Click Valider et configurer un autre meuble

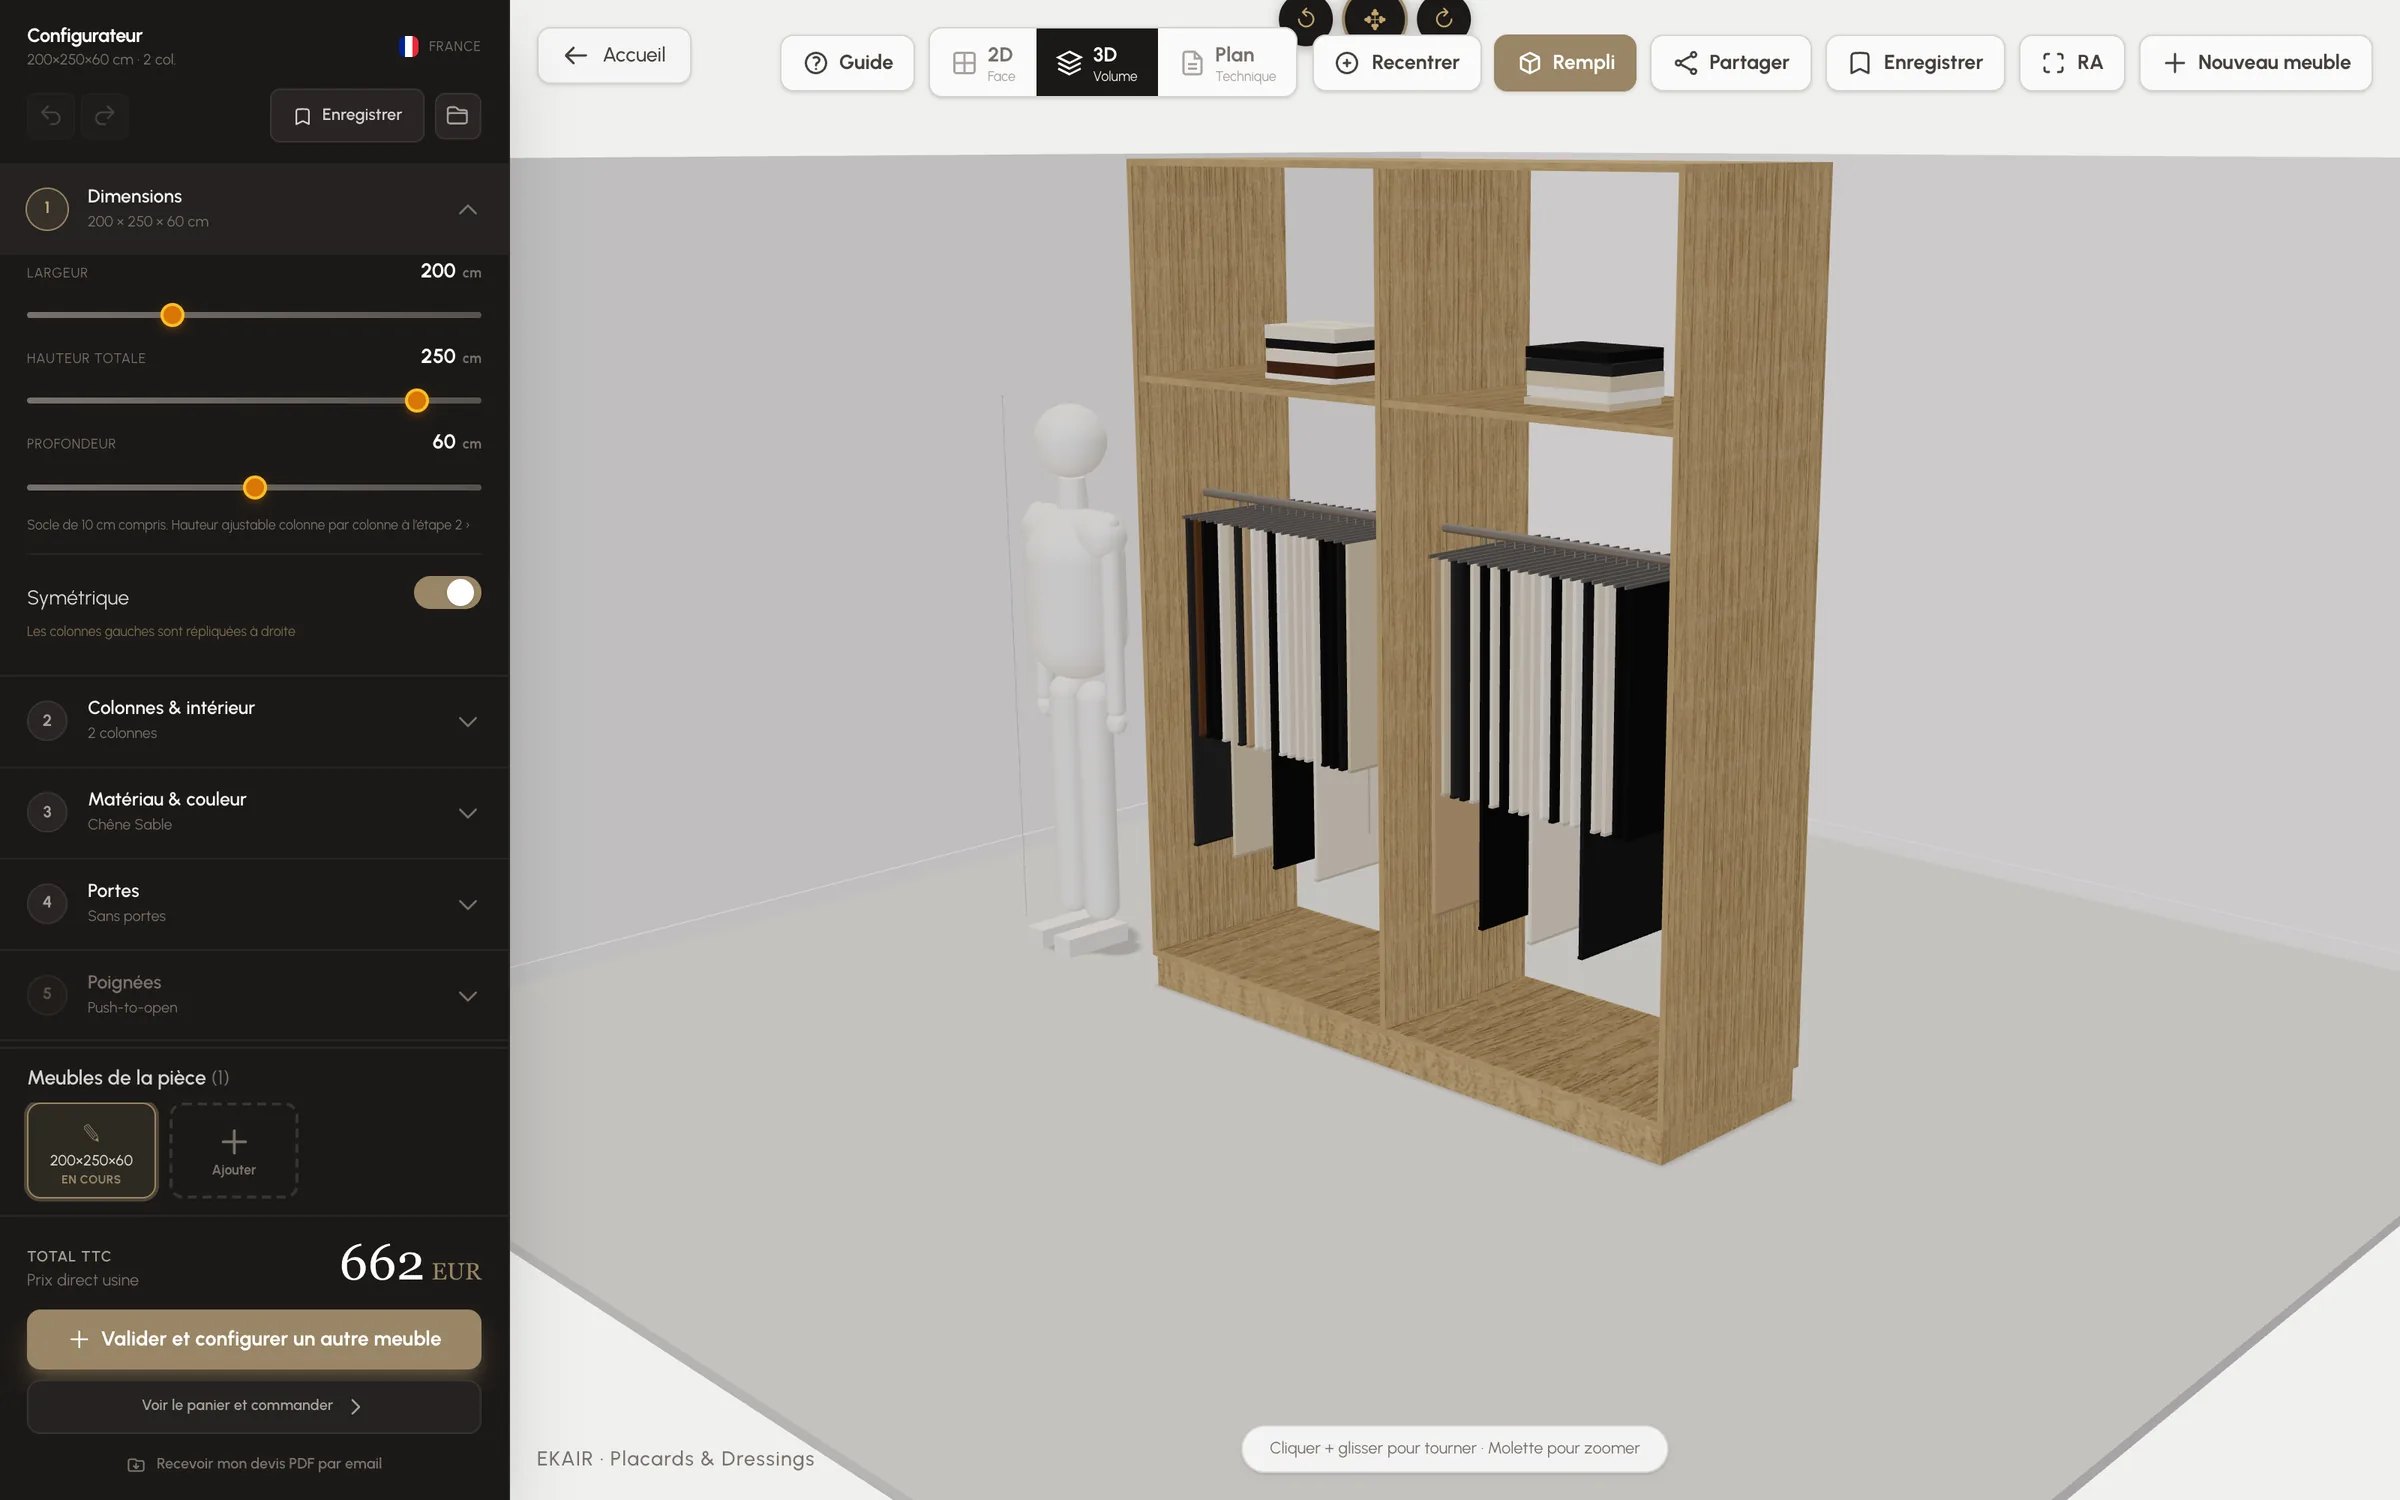point(254,1340)
